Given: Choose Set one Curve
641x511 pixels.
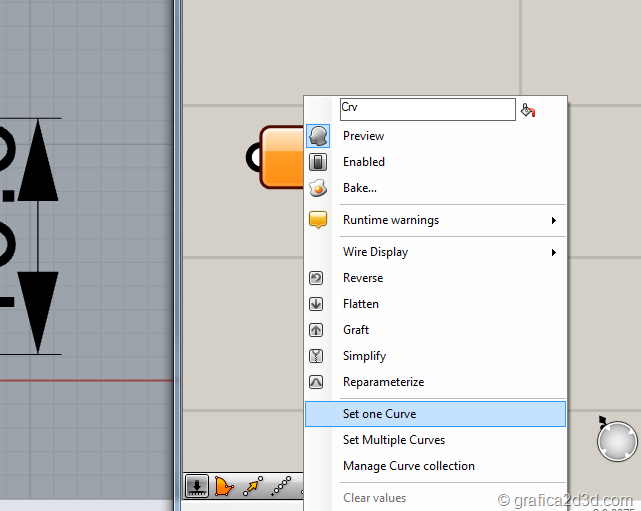Looking at the screenshot, I should click(379, 414).
